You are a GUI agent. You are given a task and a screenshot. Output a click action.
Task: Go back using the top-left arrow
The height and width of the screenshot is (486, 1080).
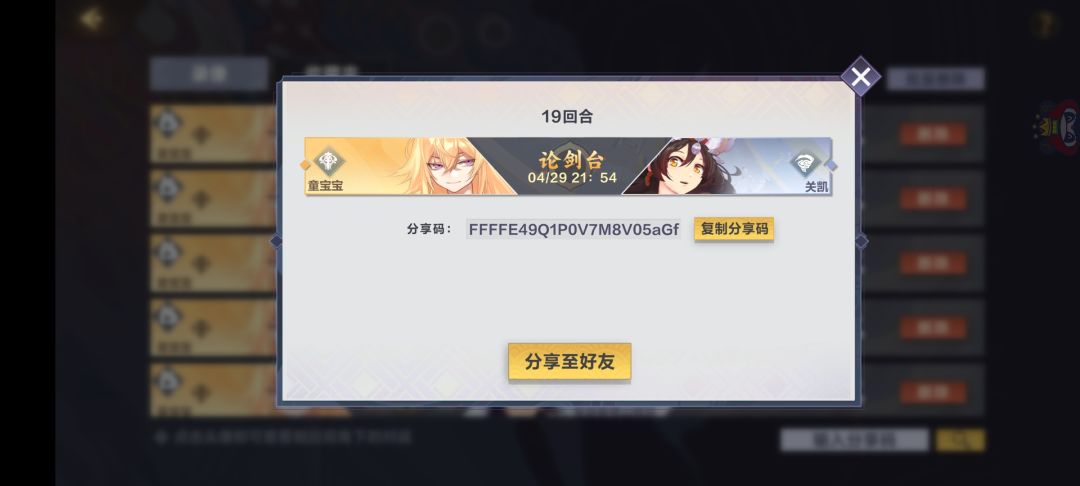coord(91,19)
